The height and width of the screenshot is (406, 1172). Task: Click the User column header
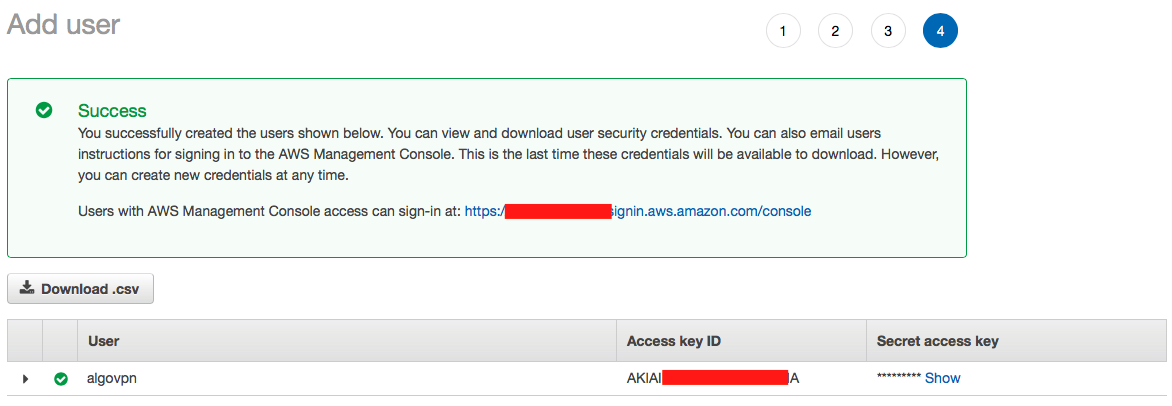104,341
